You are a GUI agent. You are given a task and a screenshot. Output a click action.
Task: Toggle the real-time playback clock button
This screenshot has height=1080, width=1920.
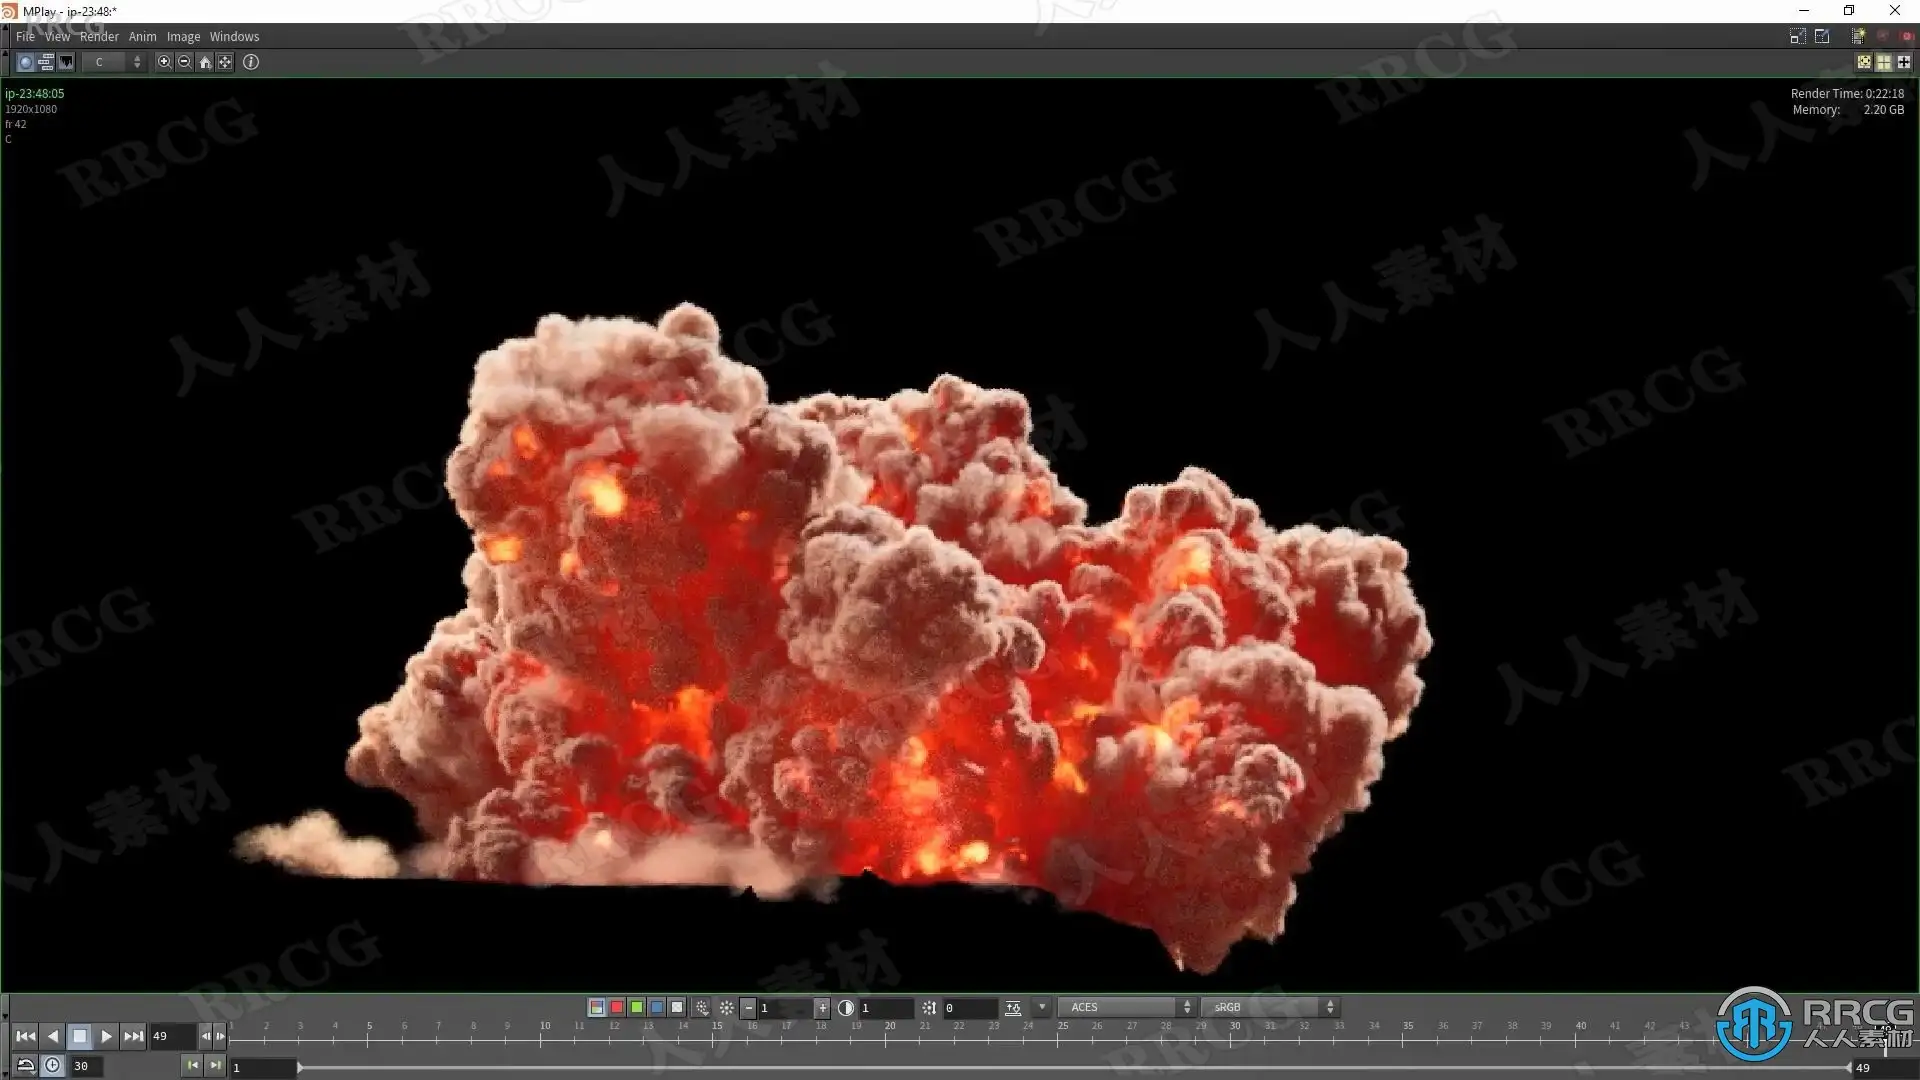[x=53, y=1066]
